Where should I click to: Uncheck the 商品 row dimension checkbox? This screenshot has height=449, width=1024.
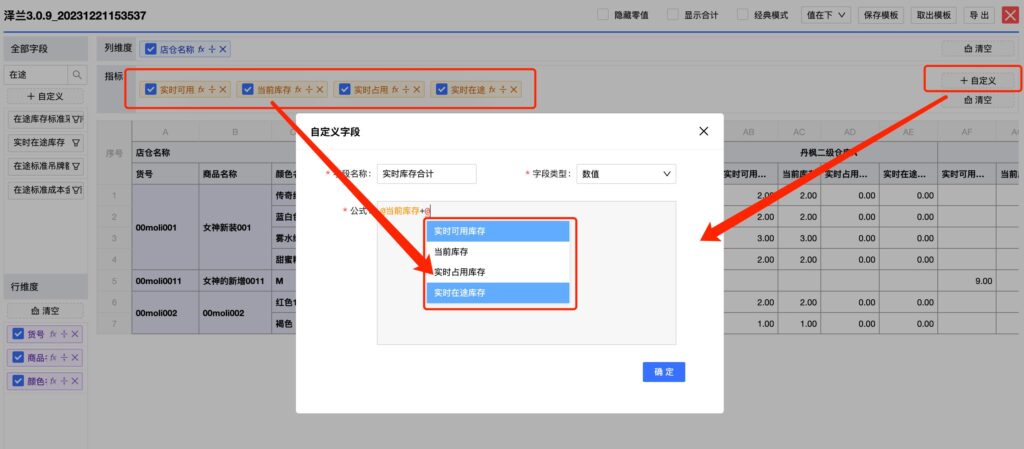point(18,358)
